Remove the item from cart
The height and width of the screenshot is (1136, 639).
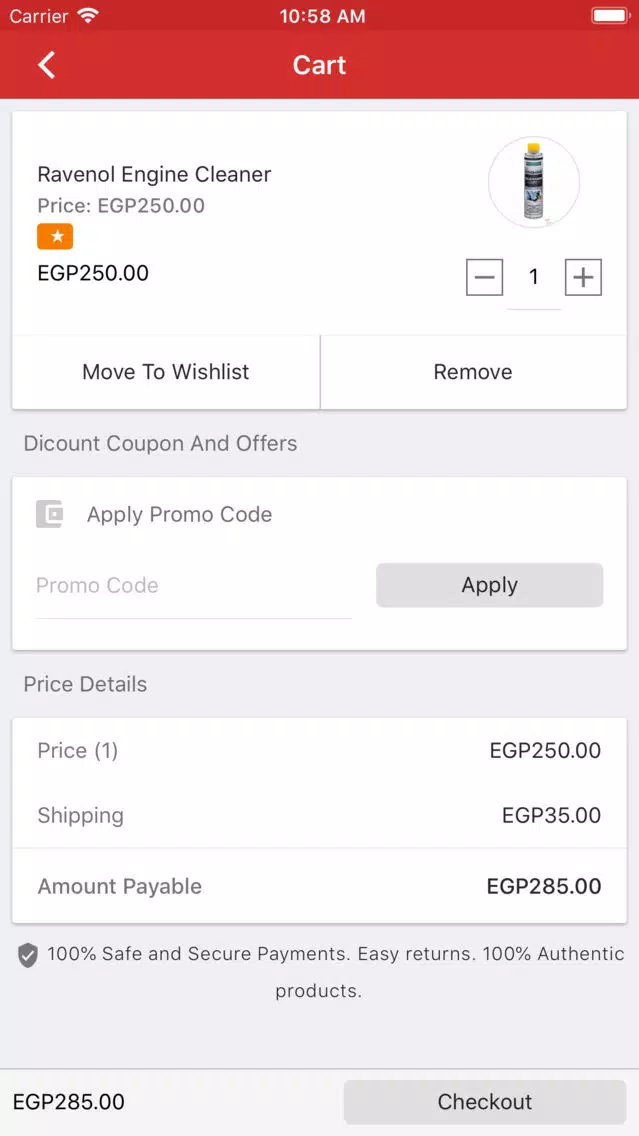[473, 372]
